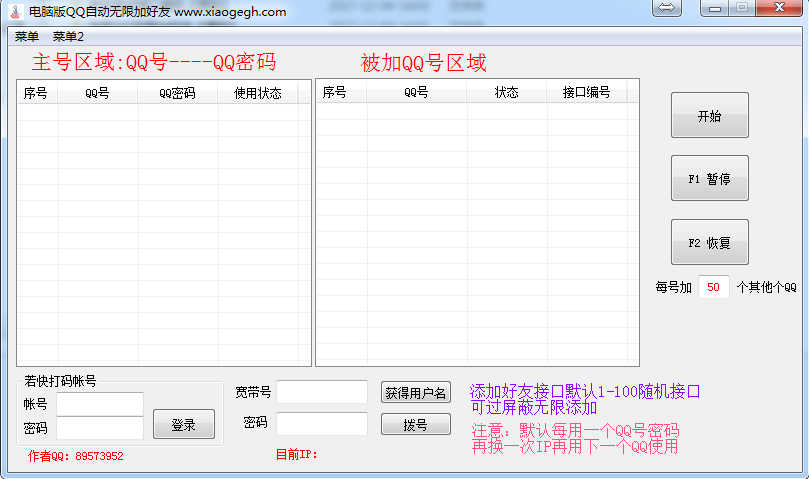Image resolution: width=809 pixels, height=479 pixels.
Task: Select the 状态 column header
Action: [507, 92]
